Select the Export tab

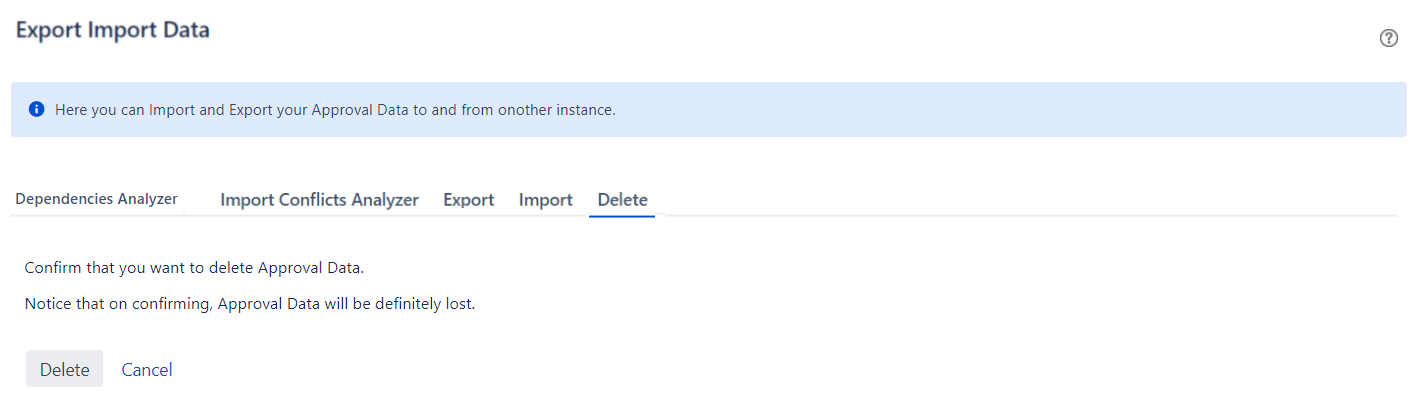click(469, 200)
